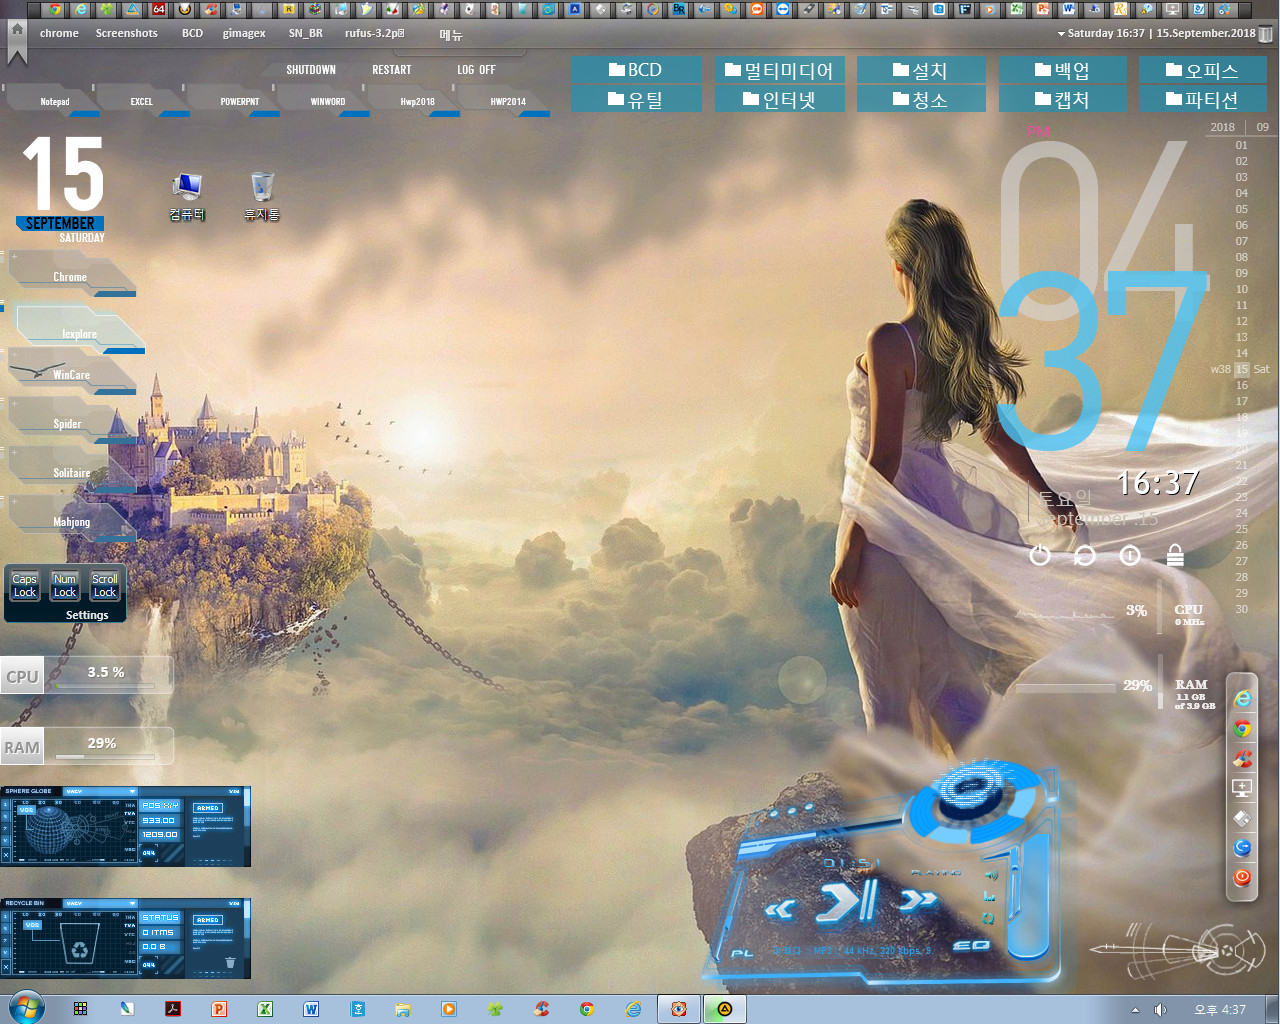Launch Spider from the left launcher
The image size is (1280, 1024).
68,423
